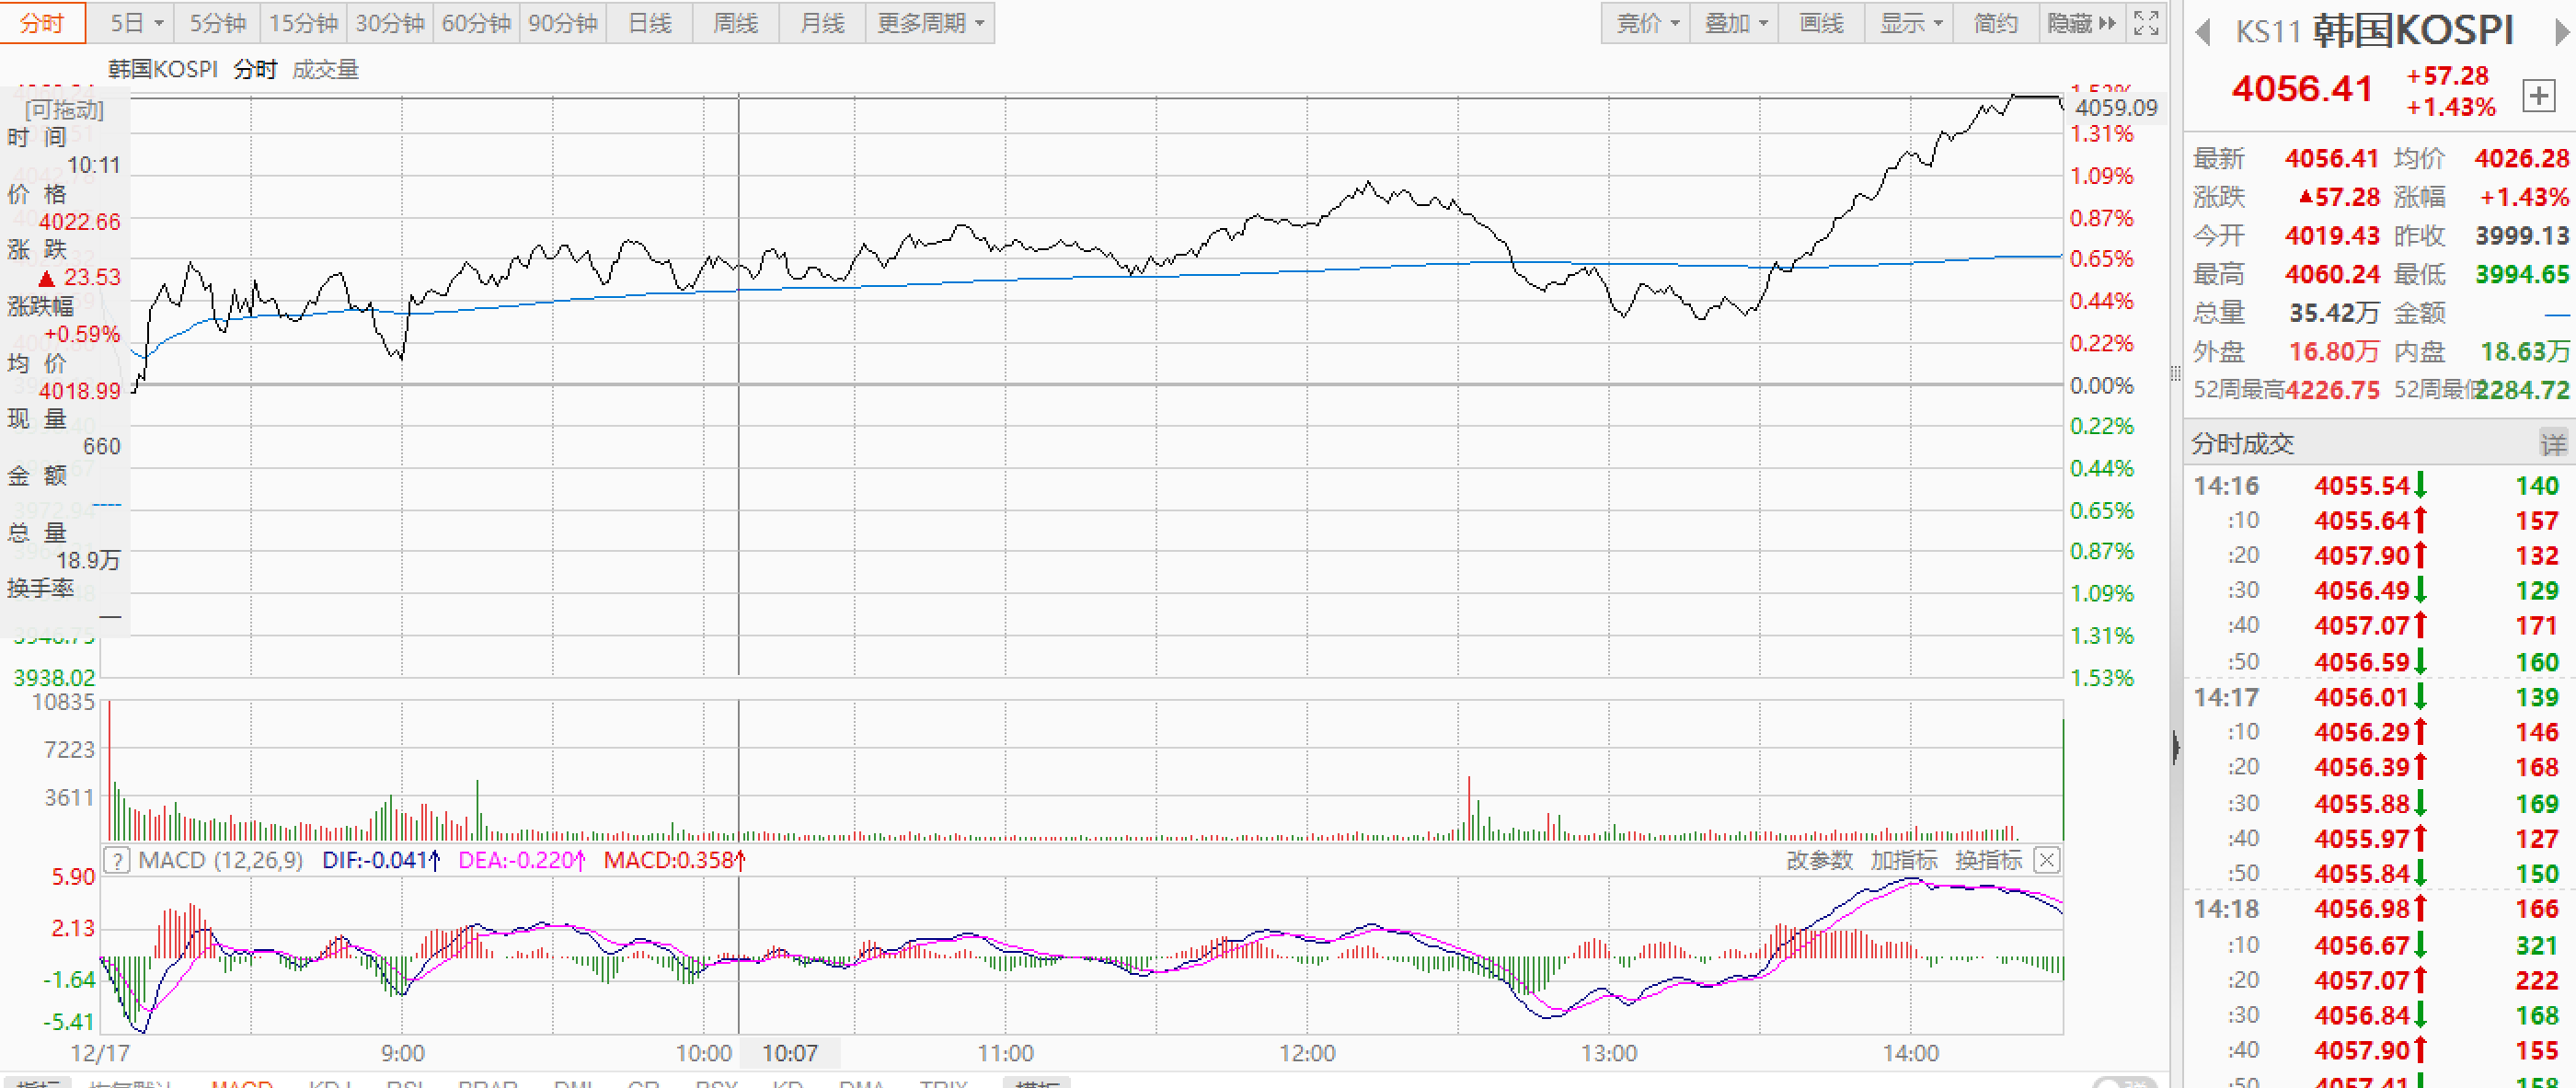Go to previous stock arrow beside KS11
2576x1088 pixels.
click(x=2202, y=33)
